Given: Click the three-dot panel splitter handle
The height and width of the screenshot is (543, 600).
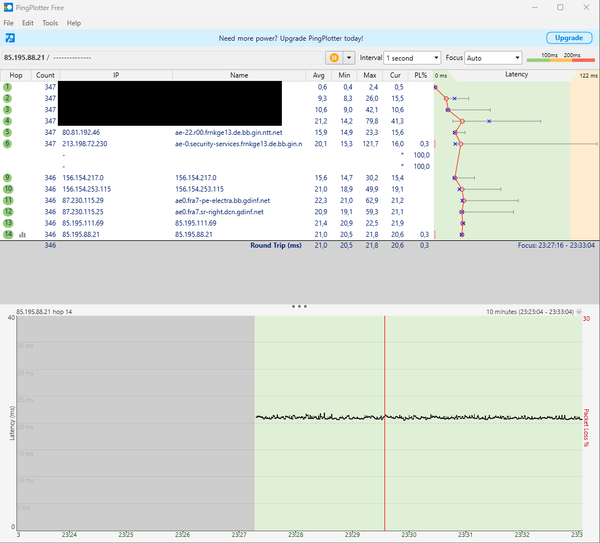Looking at the screenshot, I should point(299,306).
